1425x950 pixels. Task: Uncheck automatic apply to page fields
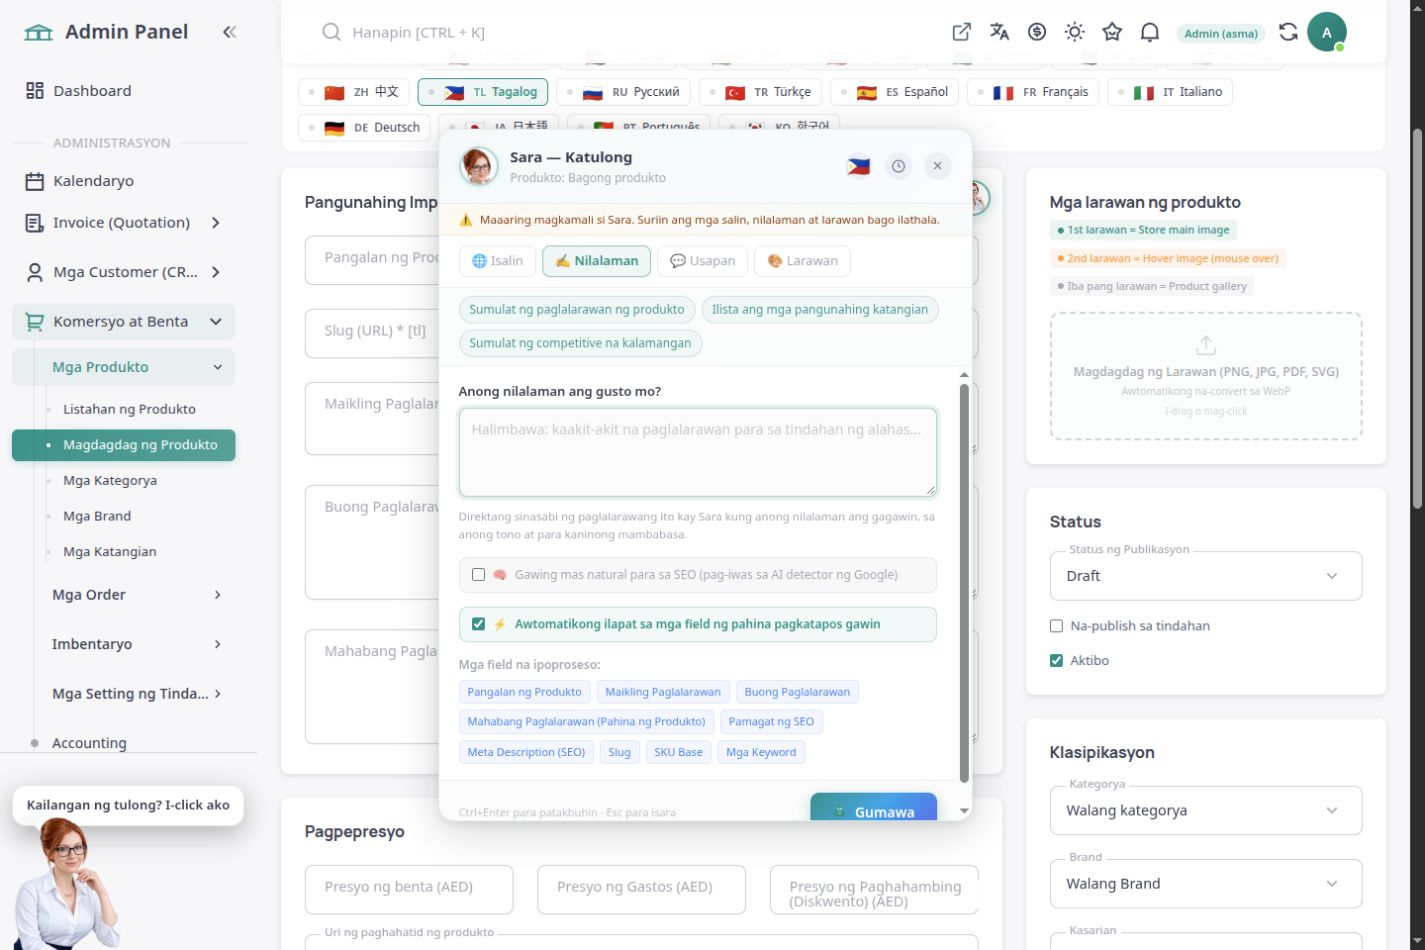[x=478, y=624]
